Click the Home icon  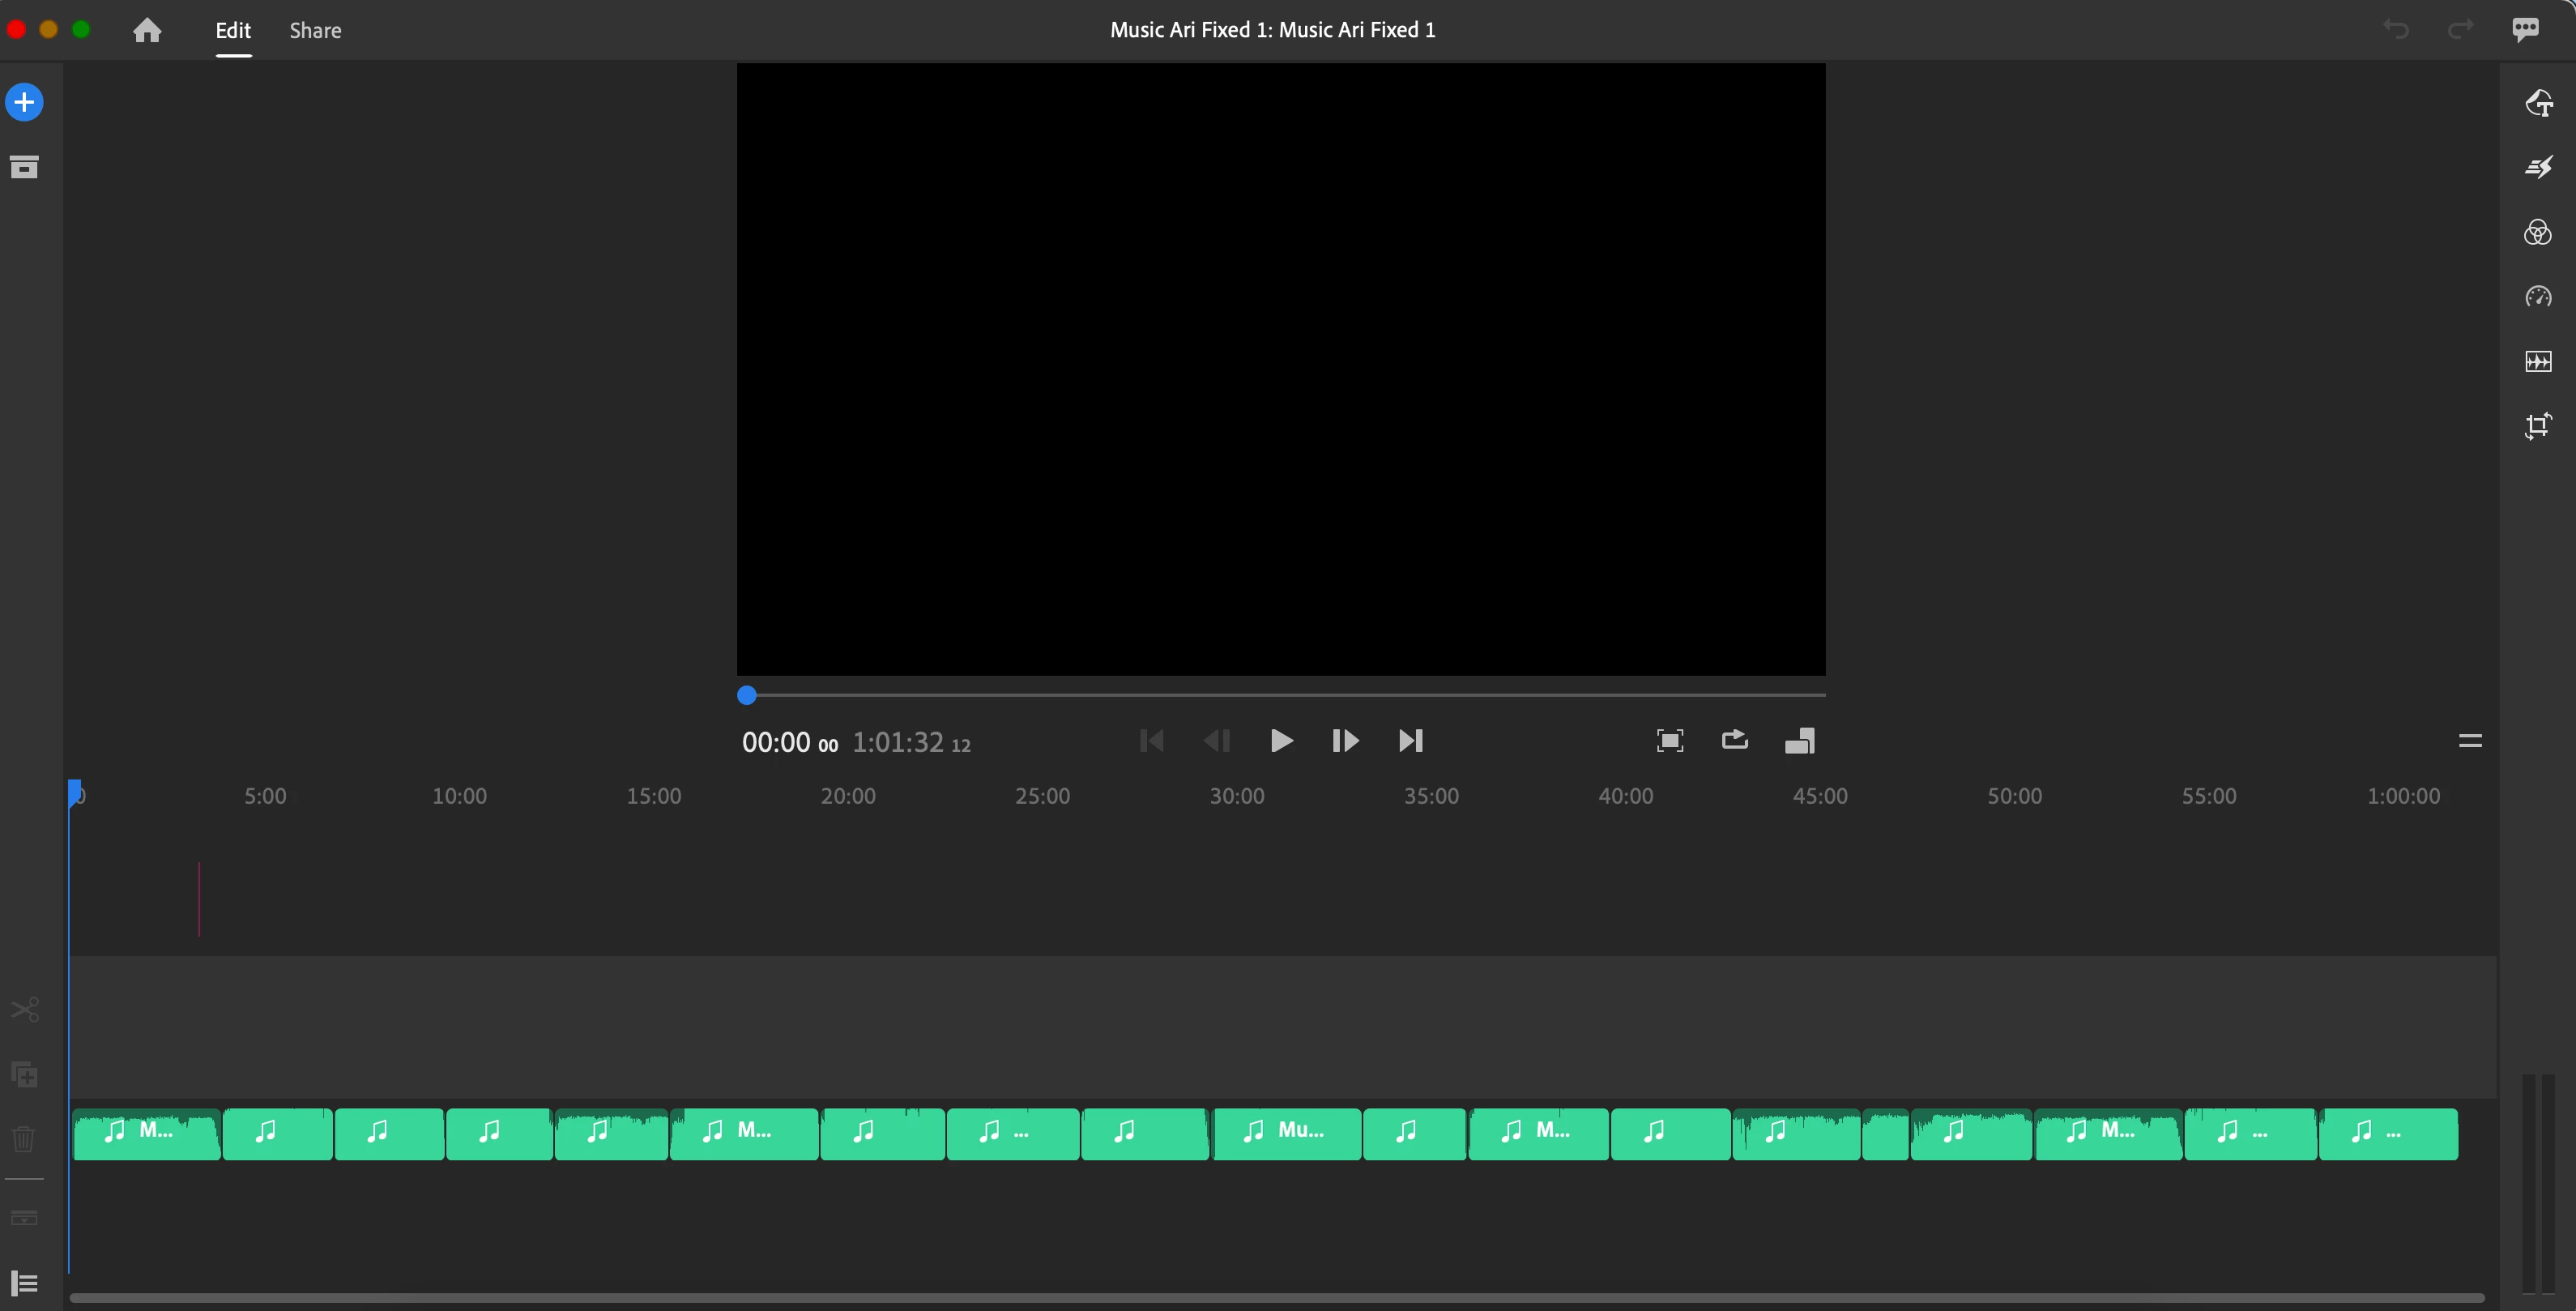(147, 30)
